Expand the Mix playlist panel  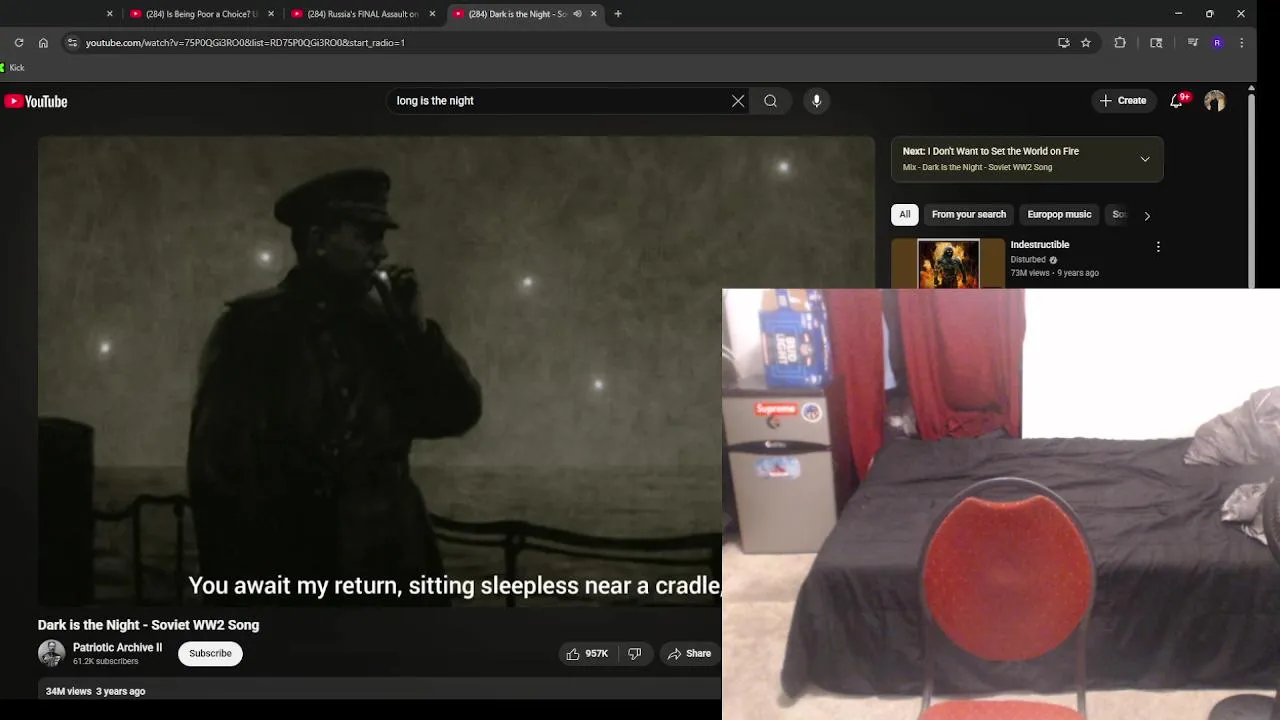point(1145,159)
